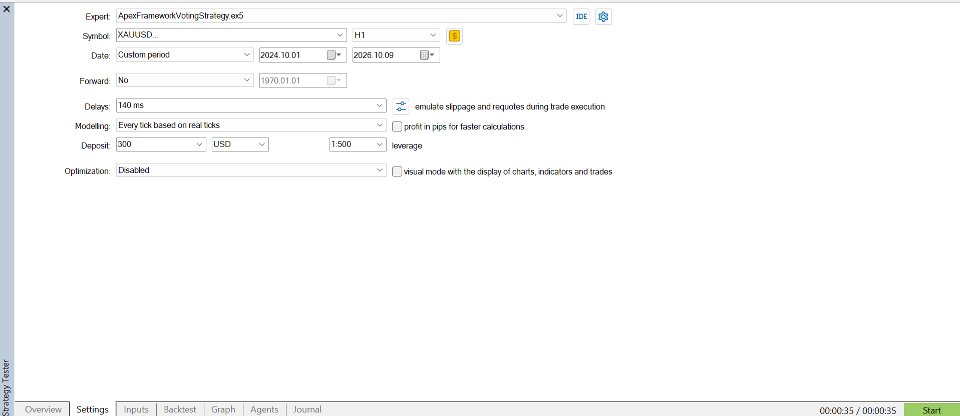Image resolution: width=960 pixels, height=416 pixels.
Task: Expand the Optimization dropdown
Action: point(251,170)
